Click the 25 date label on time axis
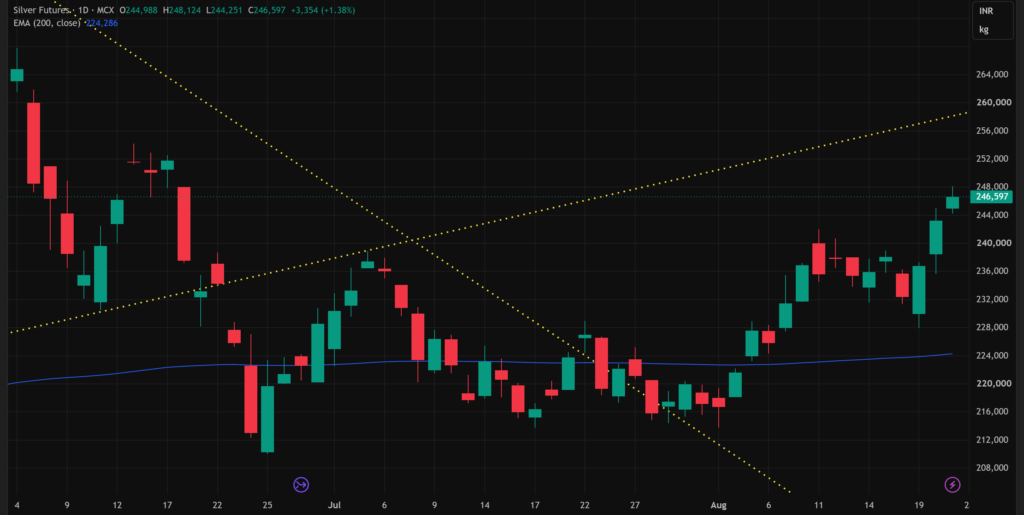This screenshot has height=515, width=1024. pyautogui.click(x=267, y=505)
